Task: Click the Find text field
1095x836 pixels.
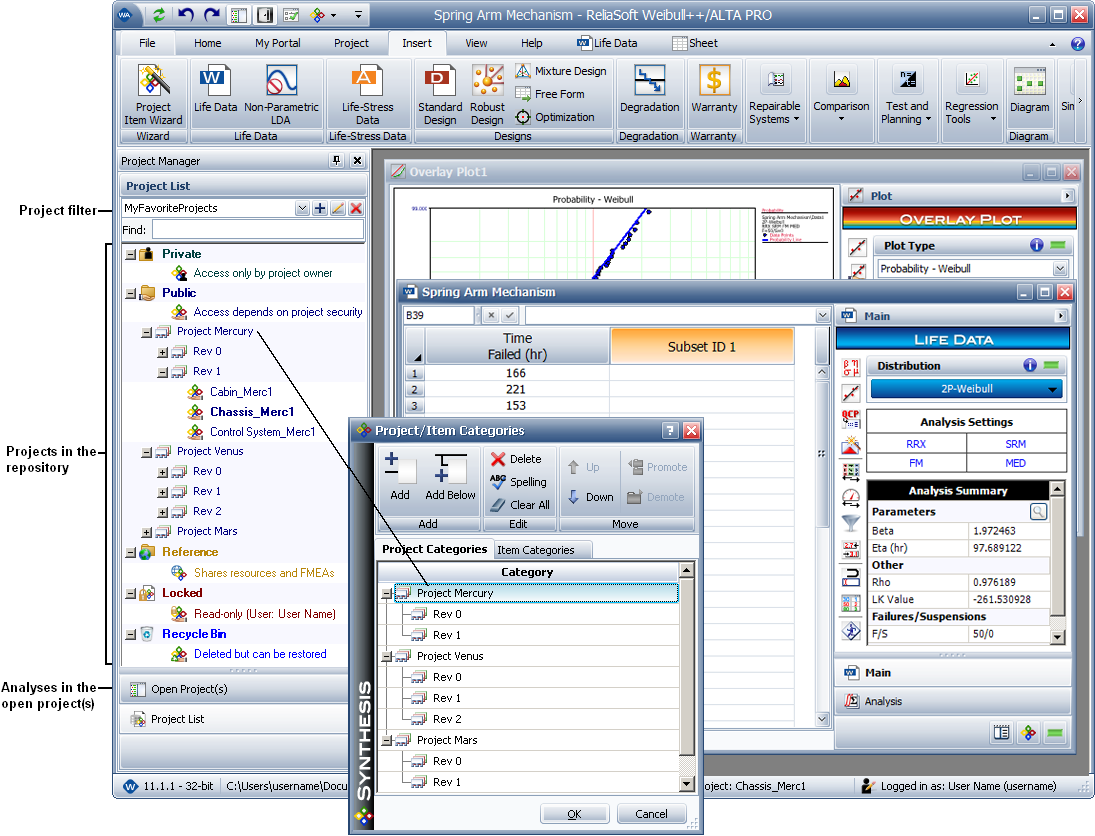Action: (x=258, y=230)
